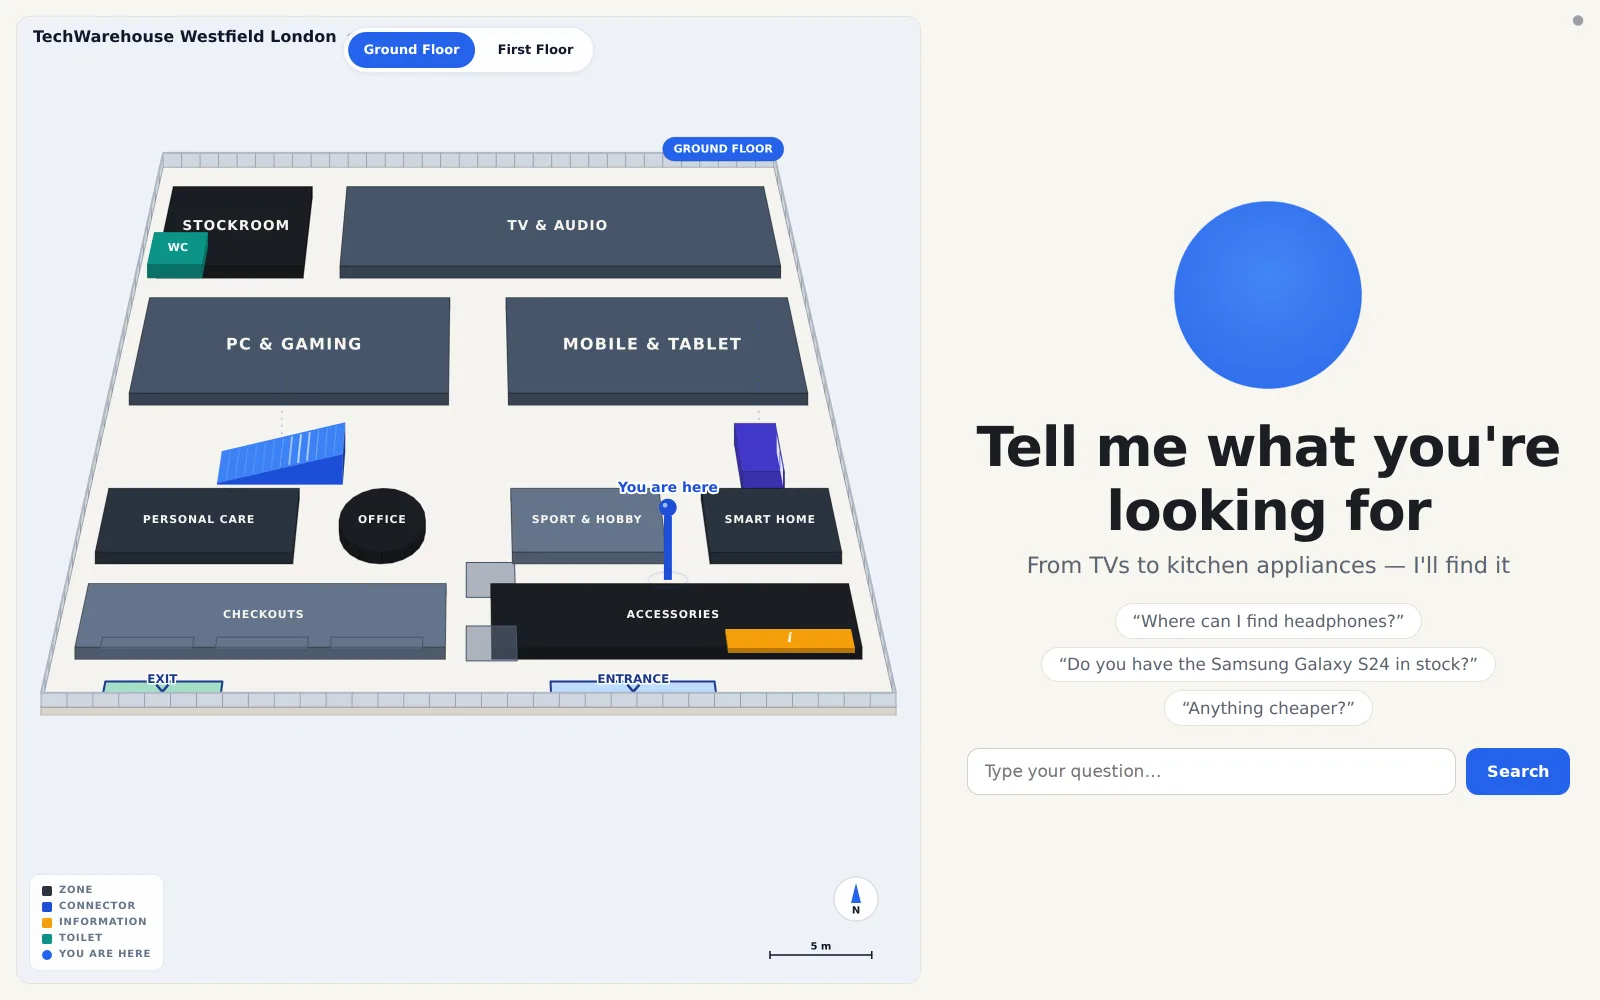
Task: Click the Connector legend swatch
Action: pyautogui.click(x=47, y=906)
